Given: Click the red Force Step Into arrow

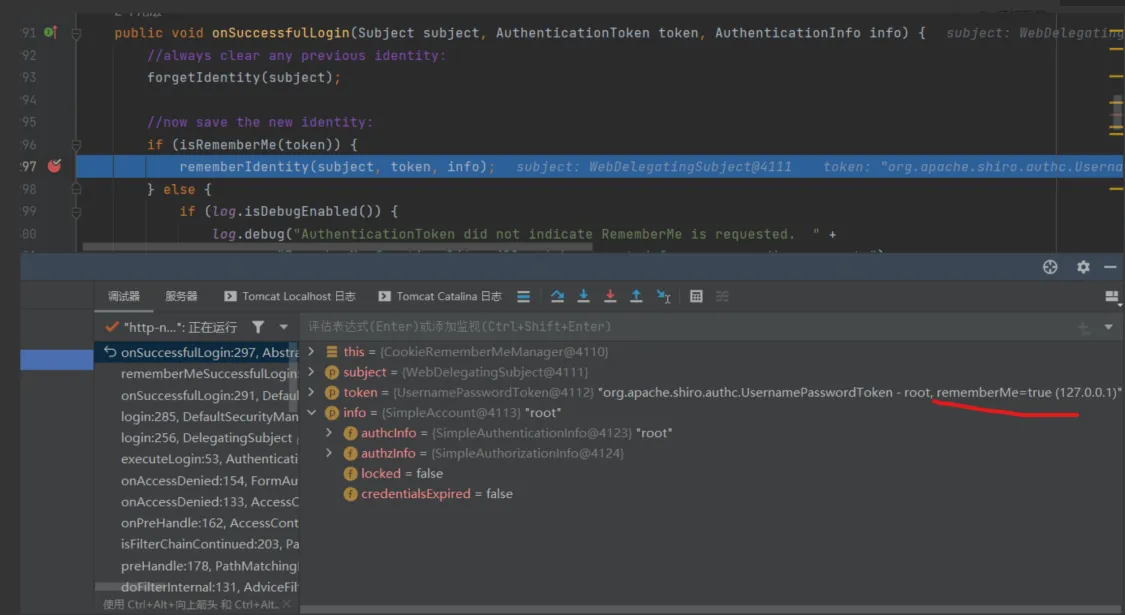Looking at the screenshot, I should (x=610, y=296).
